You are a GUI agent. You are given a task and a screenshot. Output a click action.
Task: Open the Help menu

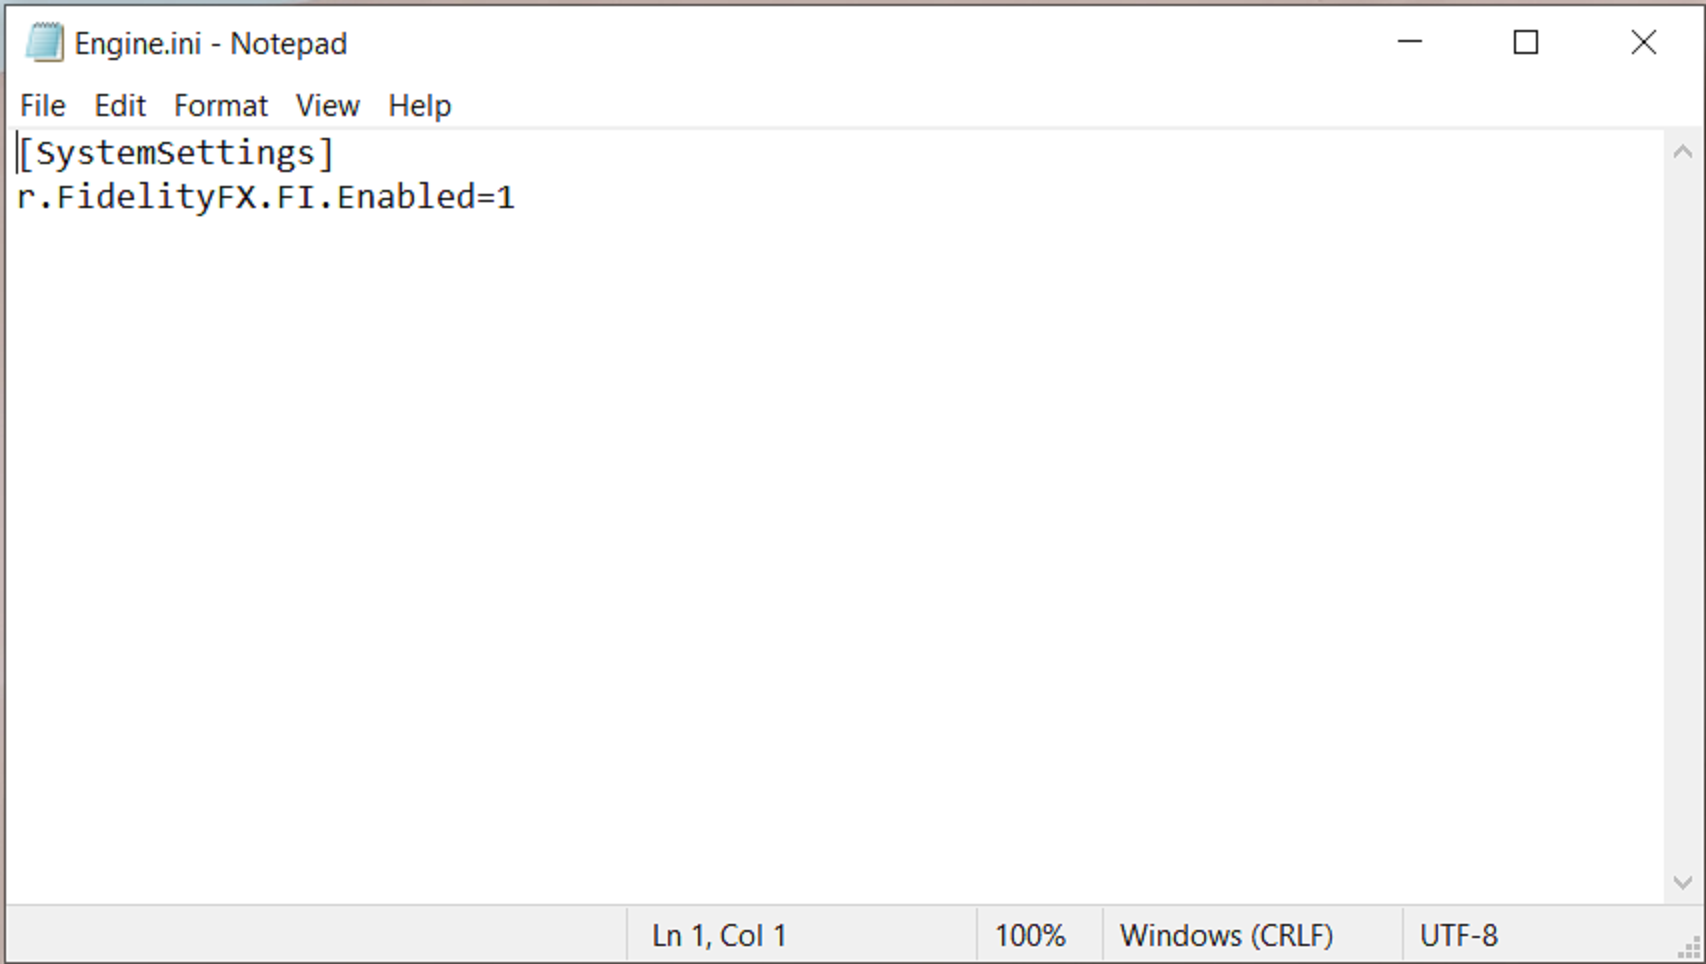(419, 106)
